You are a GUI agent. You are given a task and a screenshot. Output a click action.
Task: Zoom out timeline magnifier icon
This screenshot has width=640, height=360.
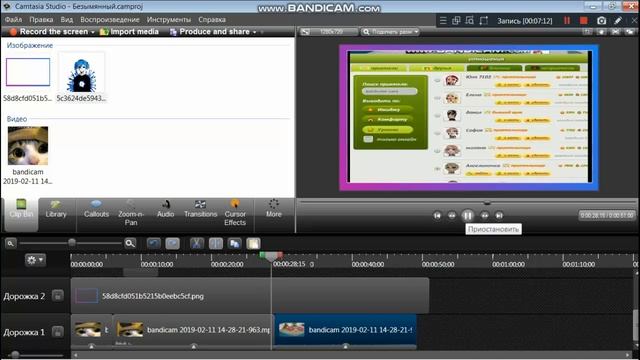click(11, 243)
